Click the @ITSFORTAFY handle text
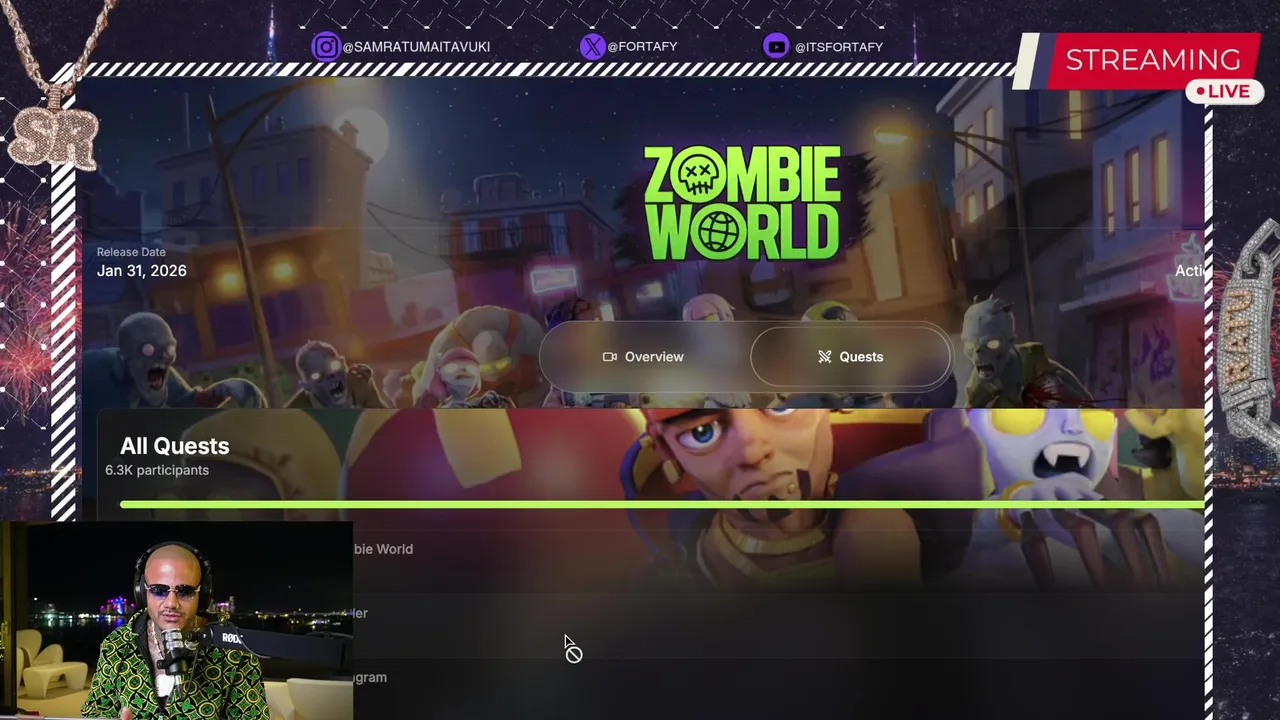The height and width of the screenshot is (720, 1280). [839, 47]
